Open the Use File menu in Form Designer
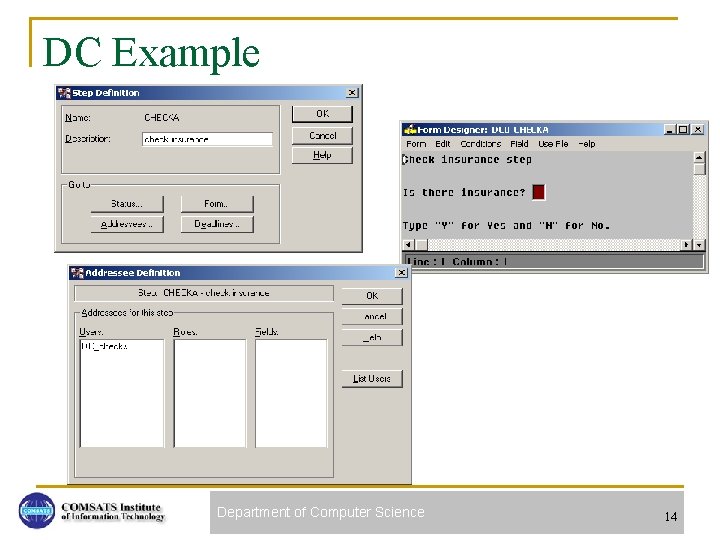 click(553, 144)
